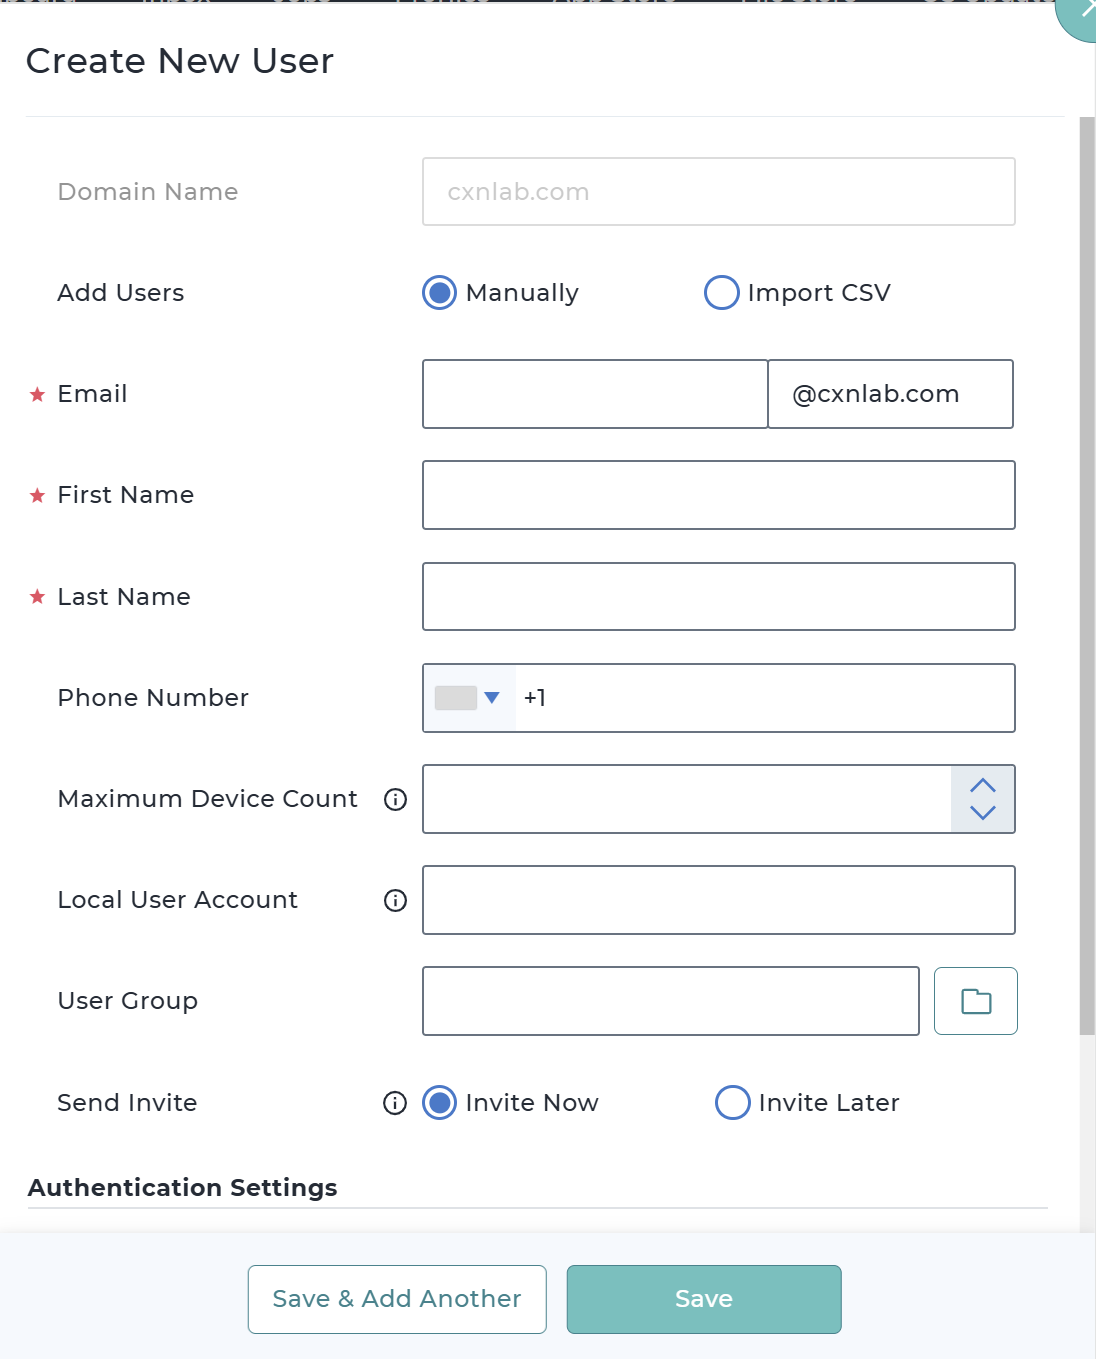Screen dimensions: 1096x1359
Task: Click the dialog's vertical scrollbar
Action: (x=1087, y=575)
